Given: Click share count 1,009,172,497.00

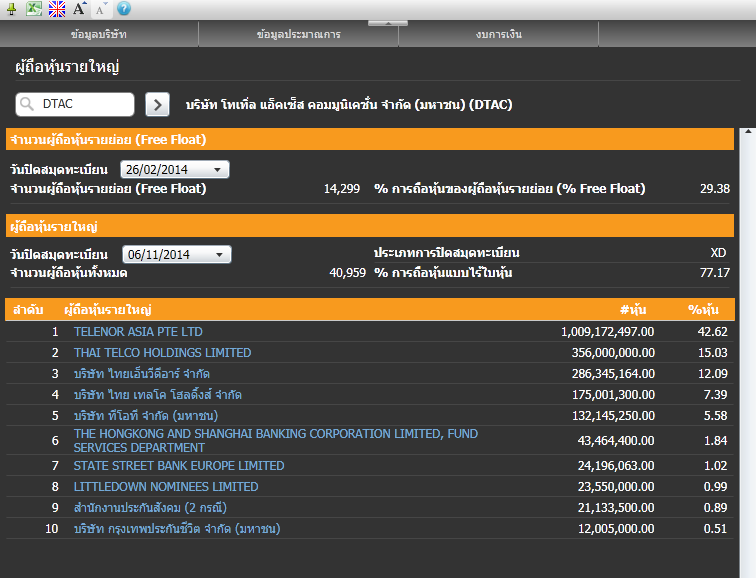Looking at the screenshot, I should pos(608,332).
